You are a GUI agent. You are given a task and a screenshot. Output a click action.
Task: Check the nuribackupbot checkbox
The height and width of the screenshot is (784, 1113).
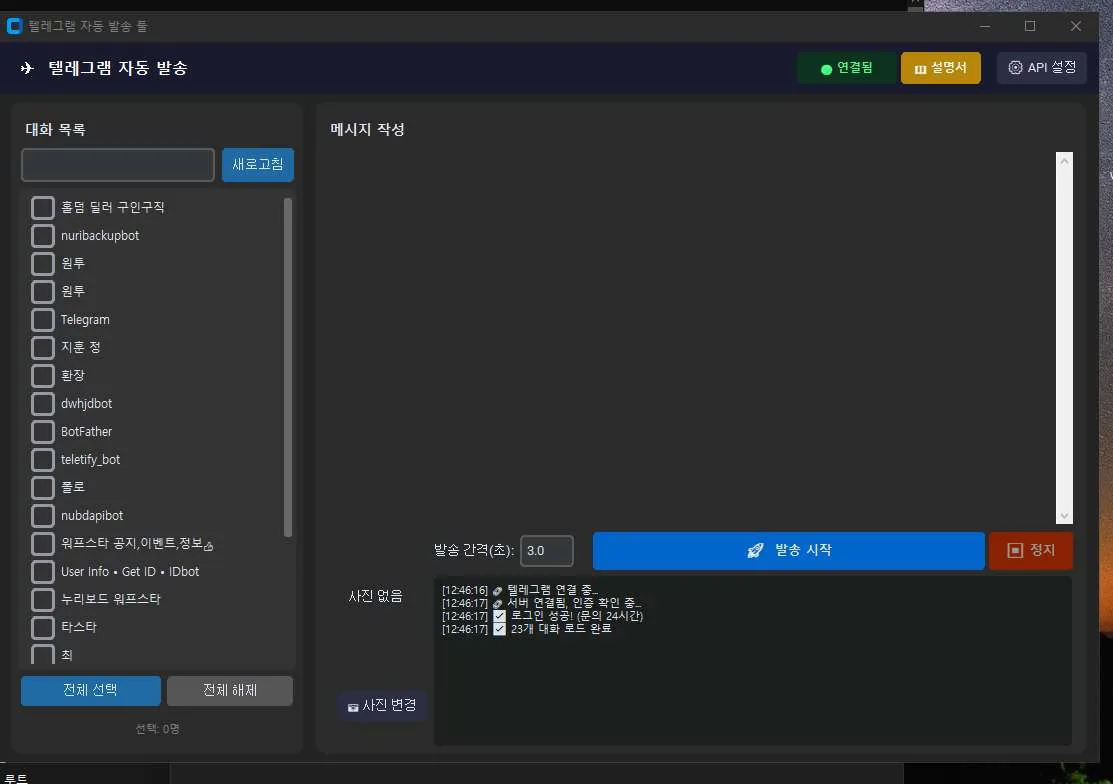[x=43, y=236]
